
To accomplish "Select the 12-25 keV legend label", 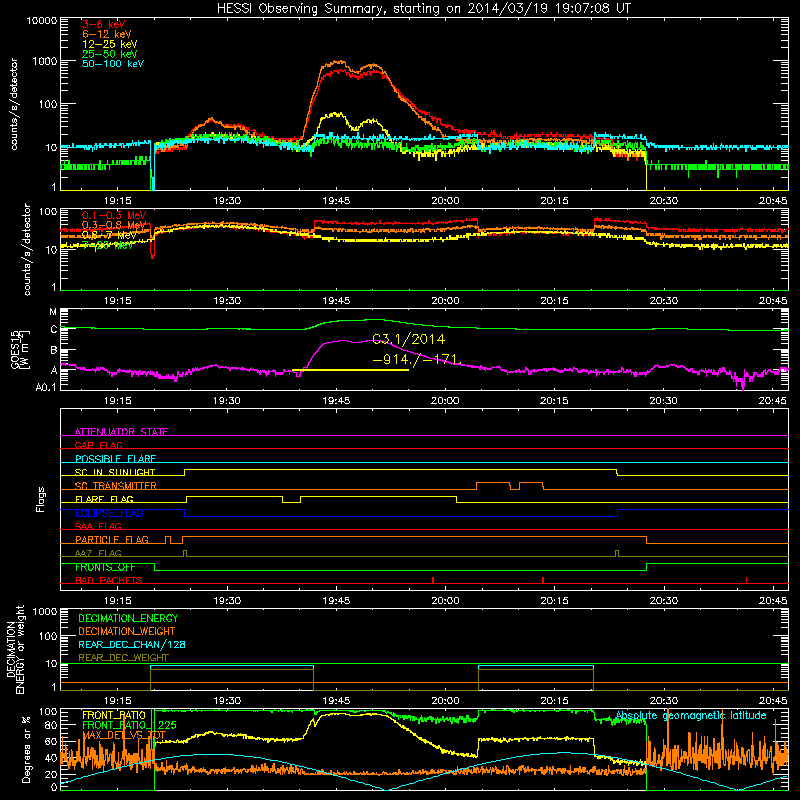I will click(x=110, y=44).
